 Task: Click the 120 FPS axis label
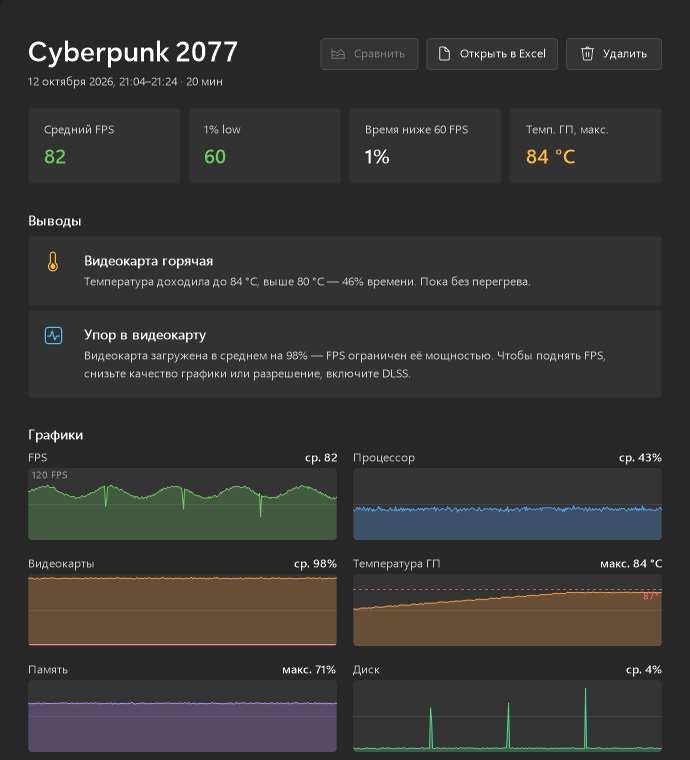(x=49, y=475)
